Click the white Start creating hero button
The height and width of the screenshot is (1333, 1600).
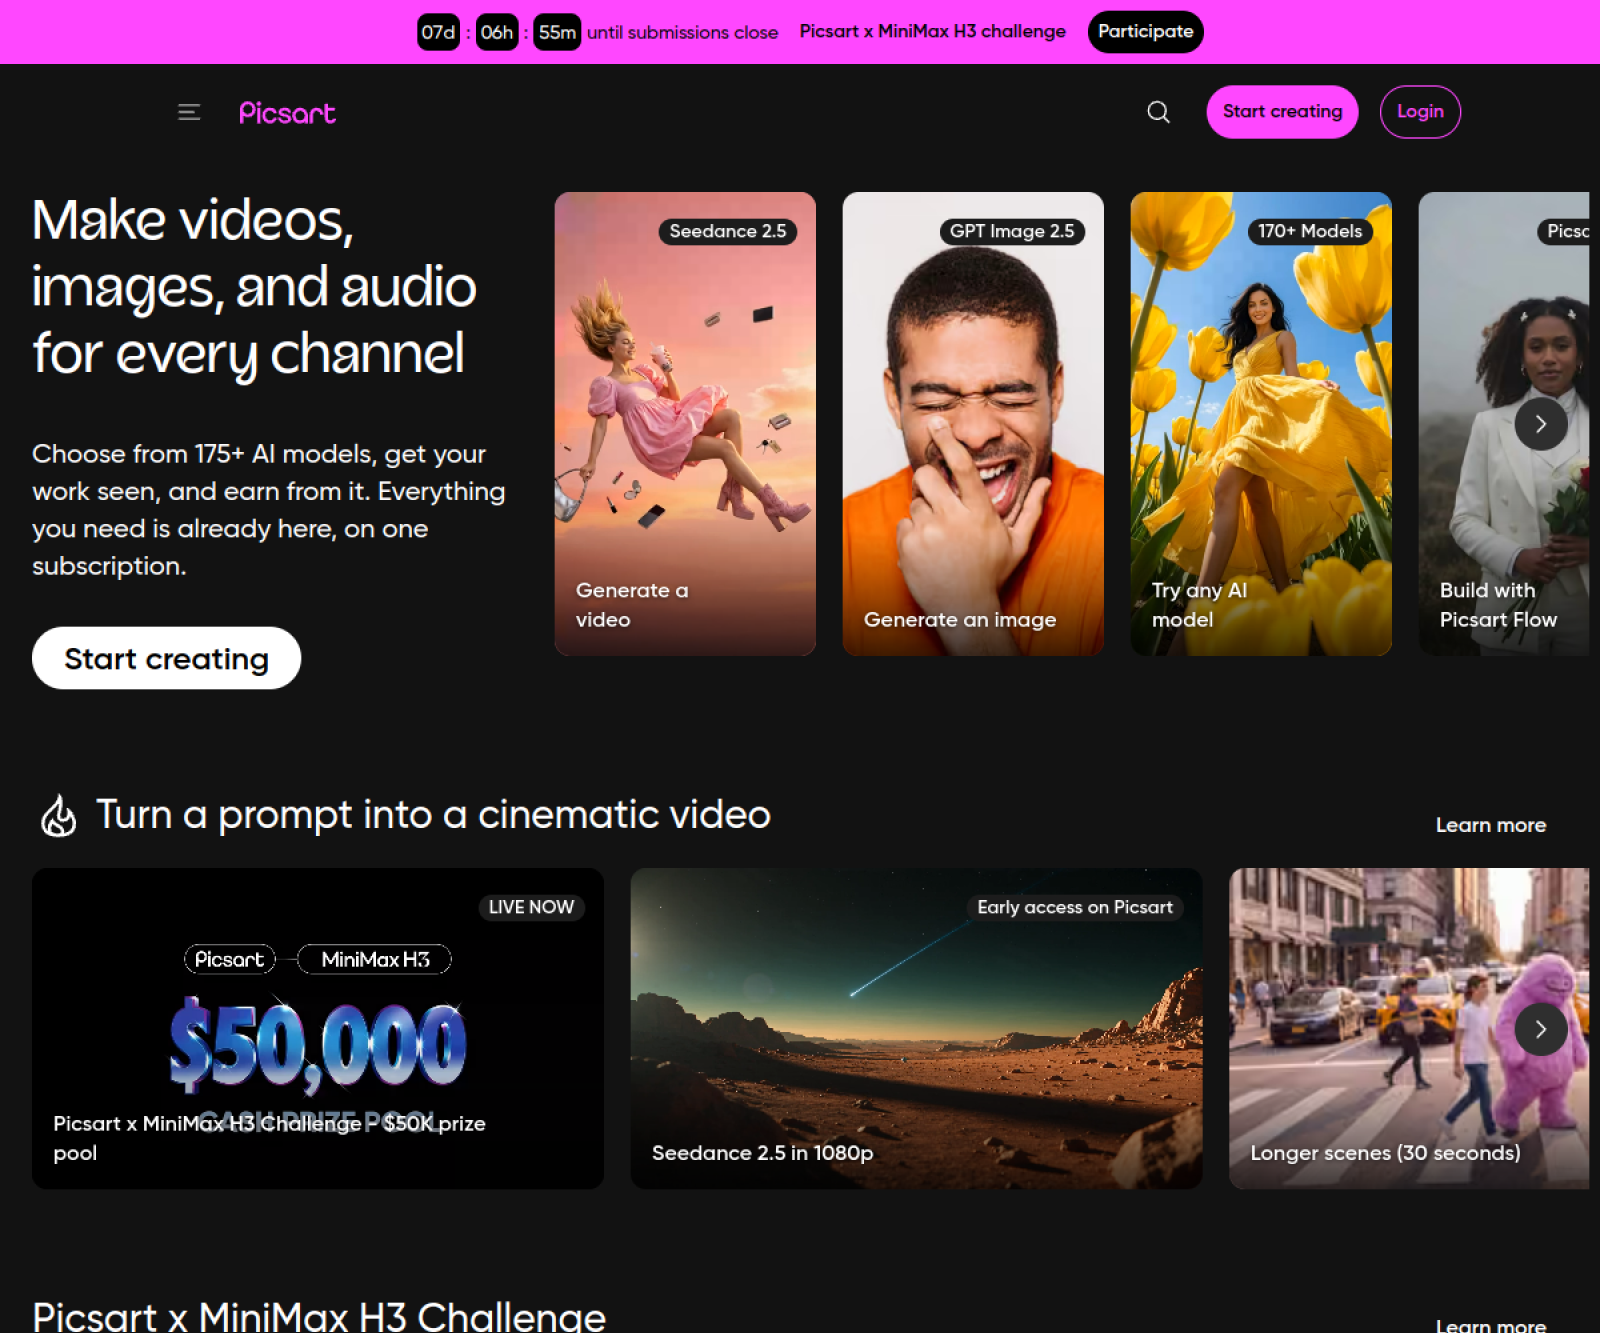click(x=166, y=658)
